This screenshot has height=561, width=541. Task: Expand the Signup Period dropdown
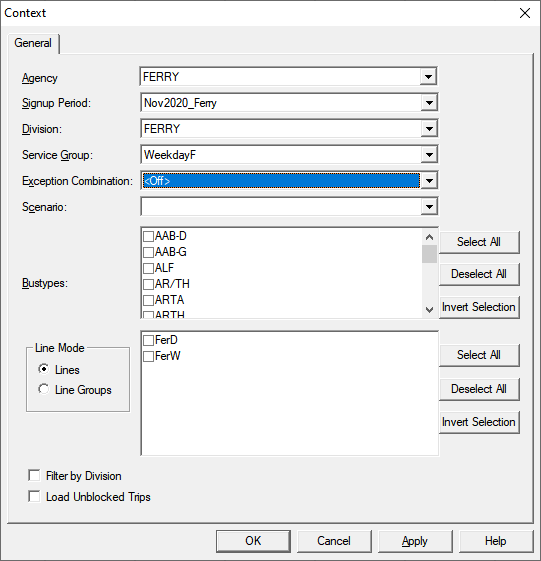[429, 103]
